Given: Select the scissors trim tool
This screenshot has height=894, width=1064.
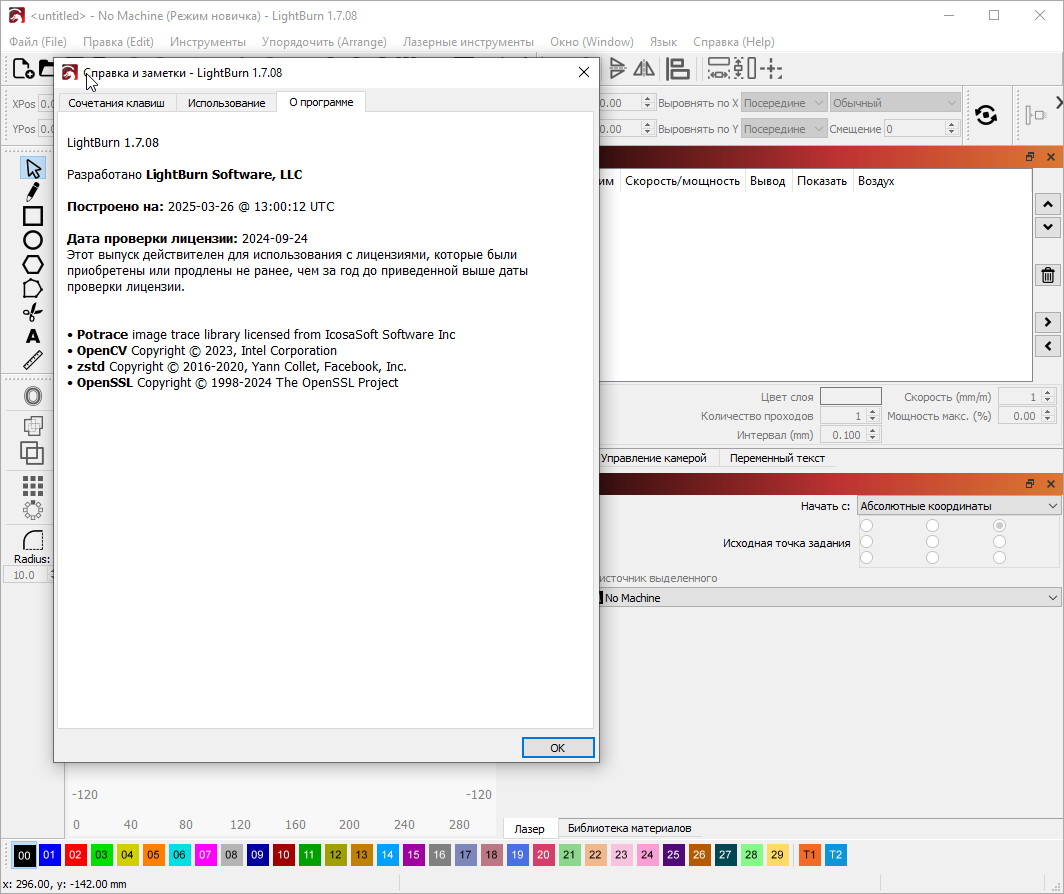Looking at the screenshot, I should (x=33, y=312).
